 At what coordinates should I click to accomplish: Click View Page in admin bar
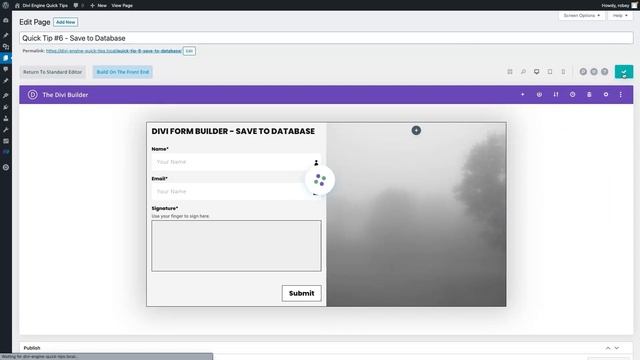click(x=122, y=5)
